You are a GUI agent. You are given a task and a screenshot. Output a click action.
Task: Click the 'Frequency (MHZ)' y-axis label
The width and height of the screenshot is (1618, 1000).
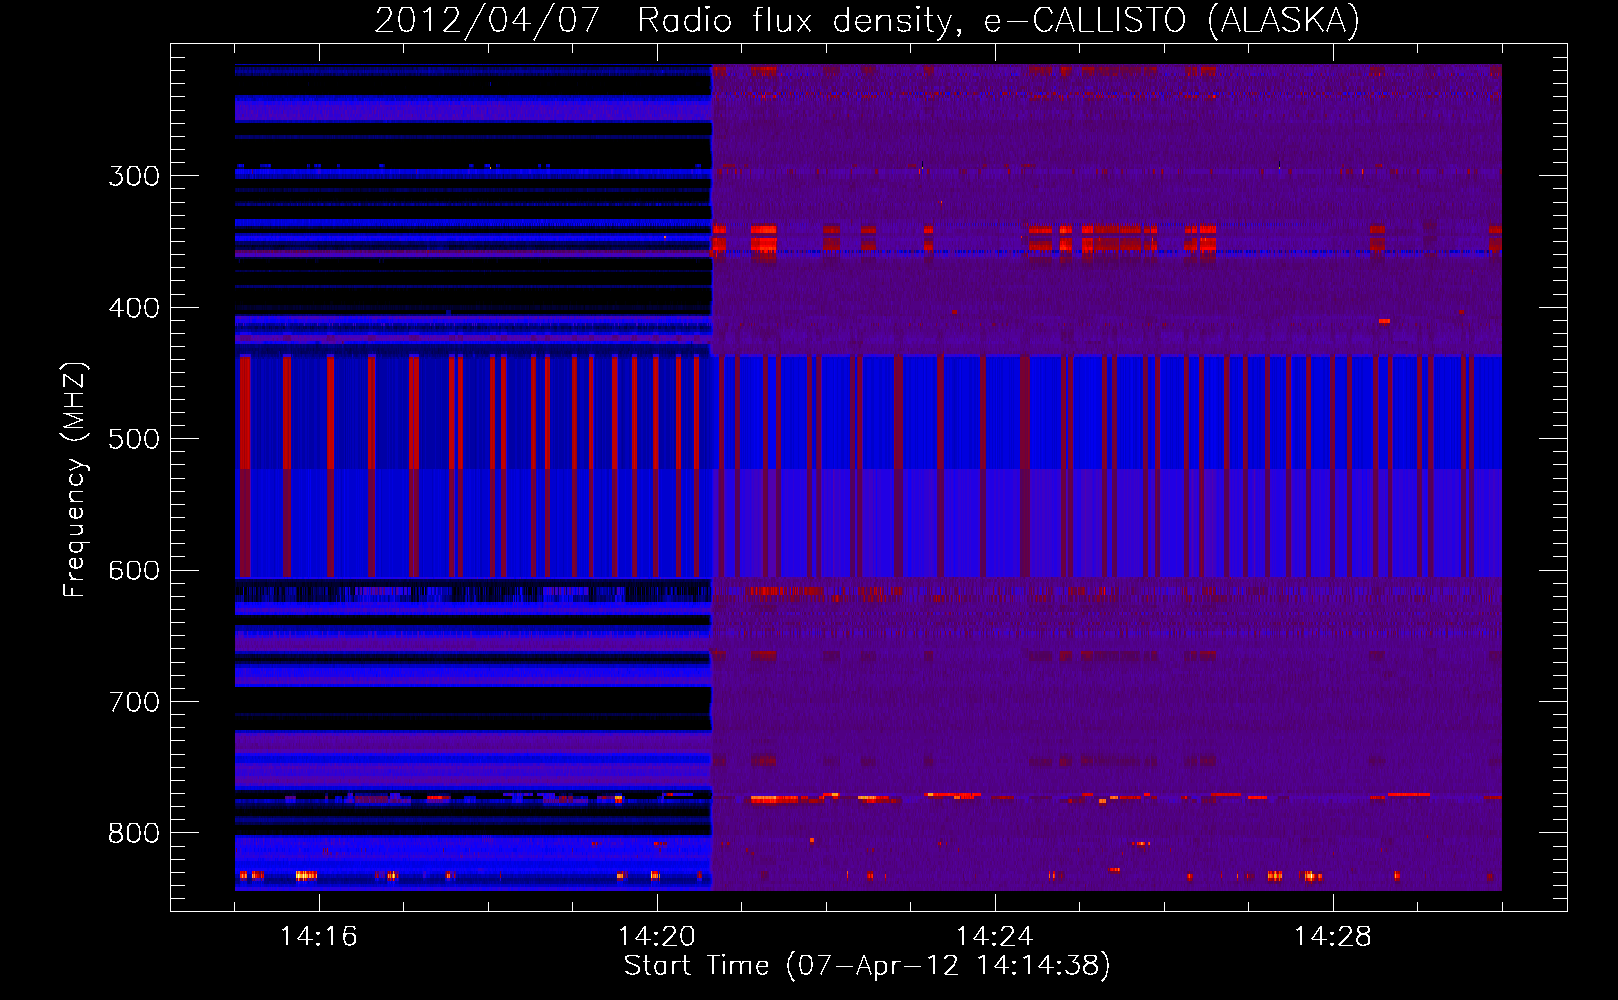click(75, 480)
